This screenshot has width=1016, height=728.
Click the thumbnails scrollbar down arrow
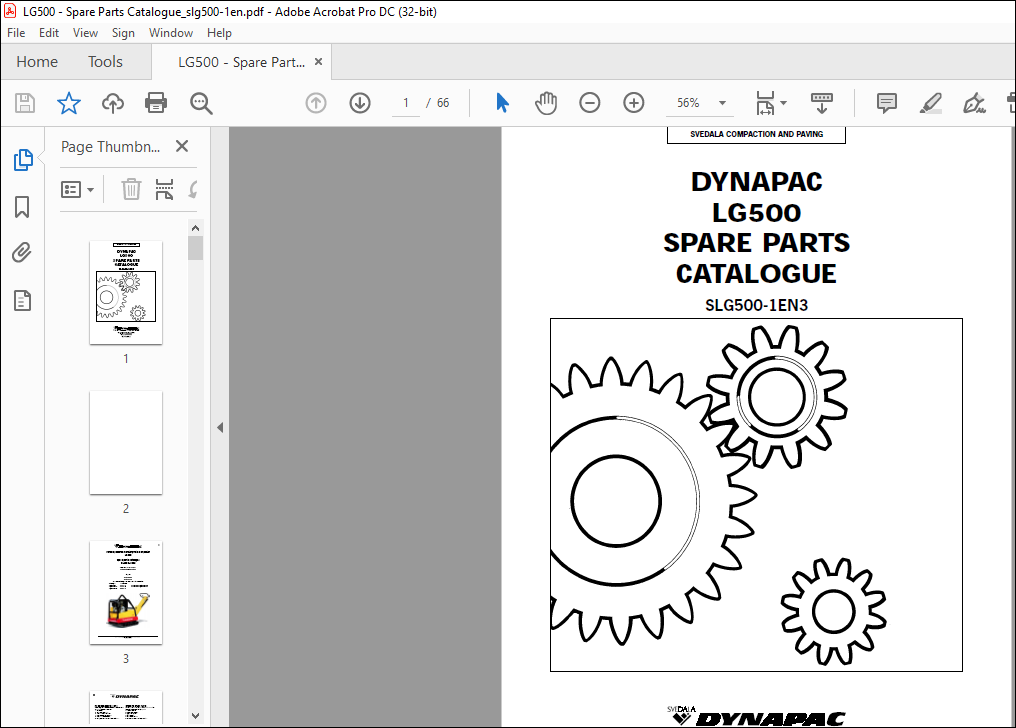[x=196, y=716]
